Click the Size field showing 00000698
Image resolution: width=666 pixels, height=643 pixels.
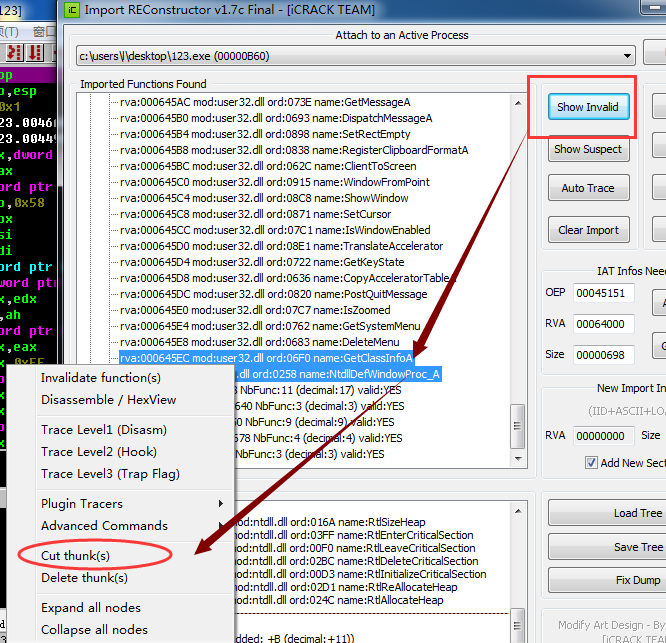(603, 355)
